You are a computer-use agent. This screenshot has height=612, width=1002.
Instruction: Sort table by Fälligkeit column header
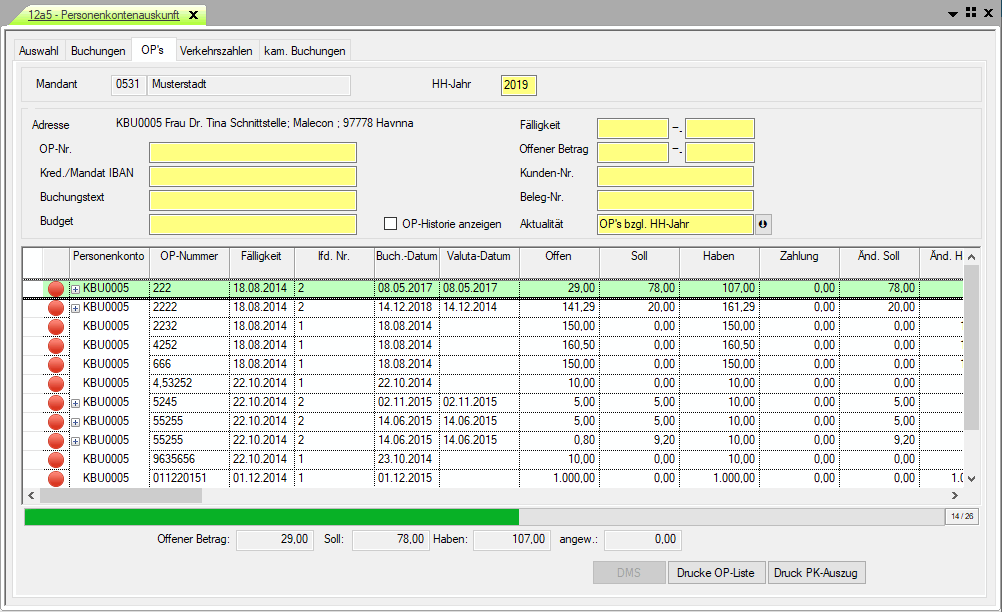coord(261,256)
